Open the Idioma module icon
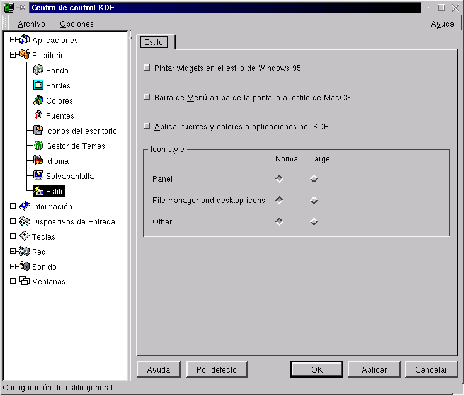This screenshot has height=395, width=464. [38, 160]
